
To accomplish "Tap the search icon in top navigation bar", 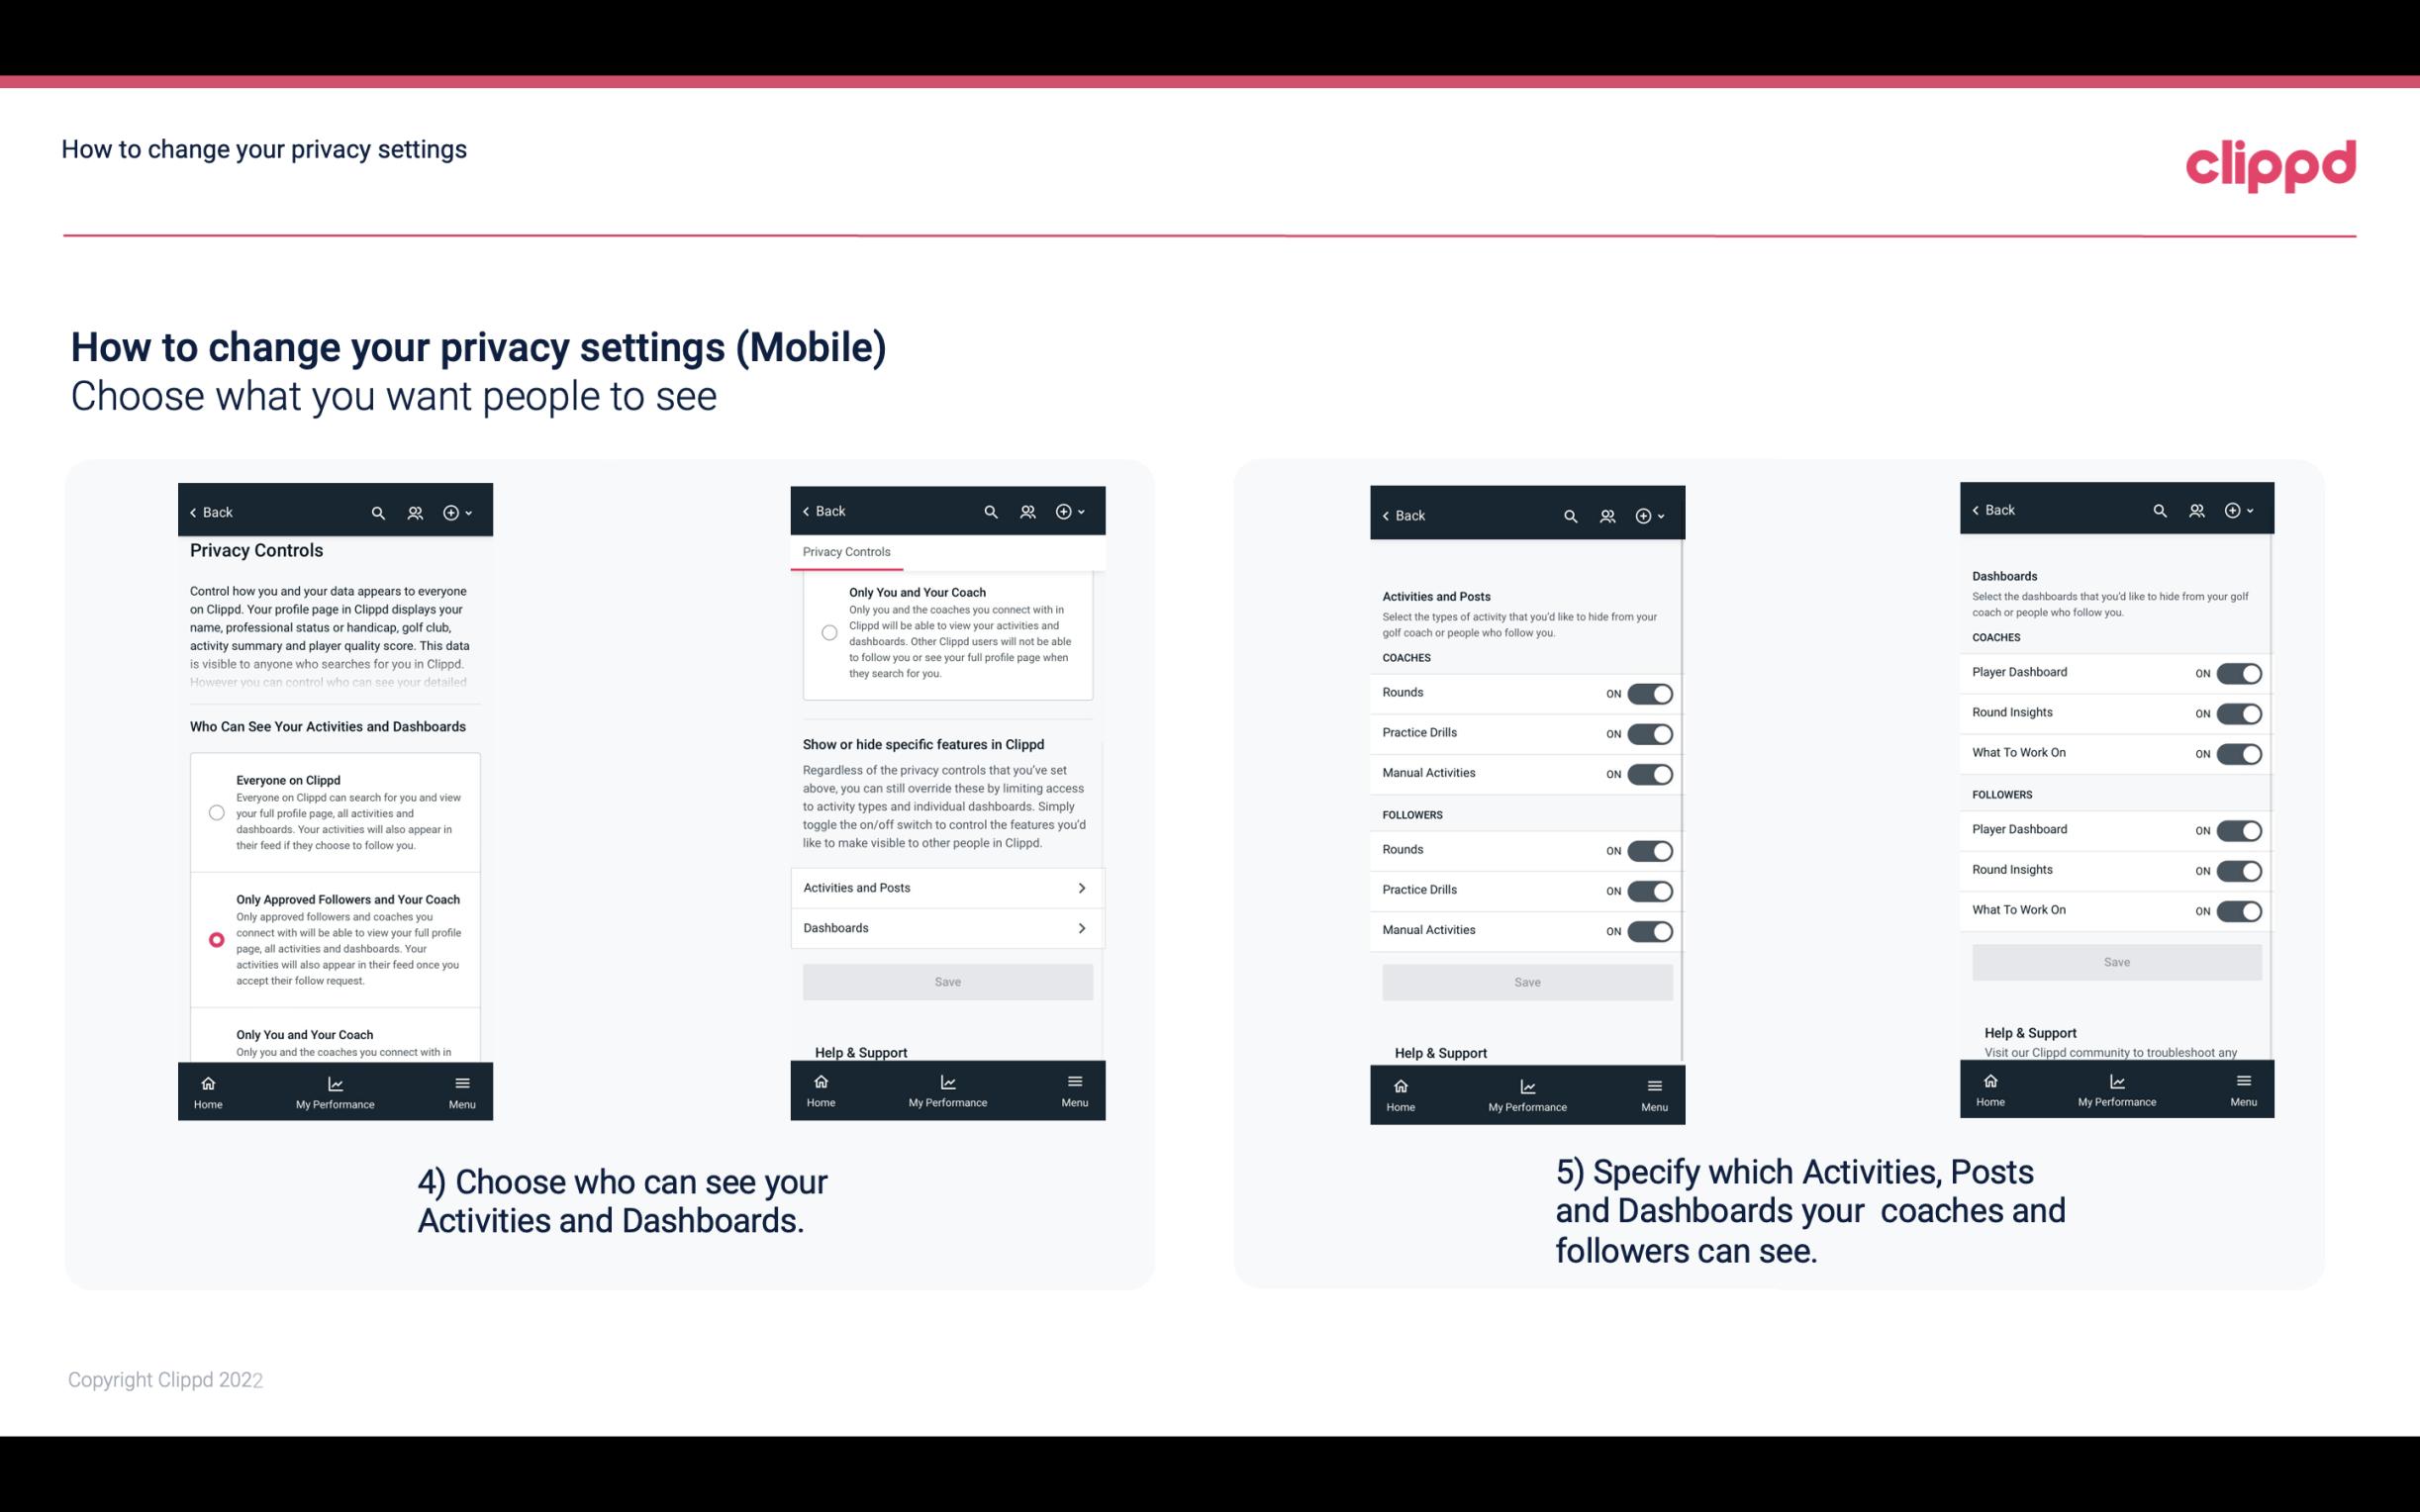I will tap(376, 513).
